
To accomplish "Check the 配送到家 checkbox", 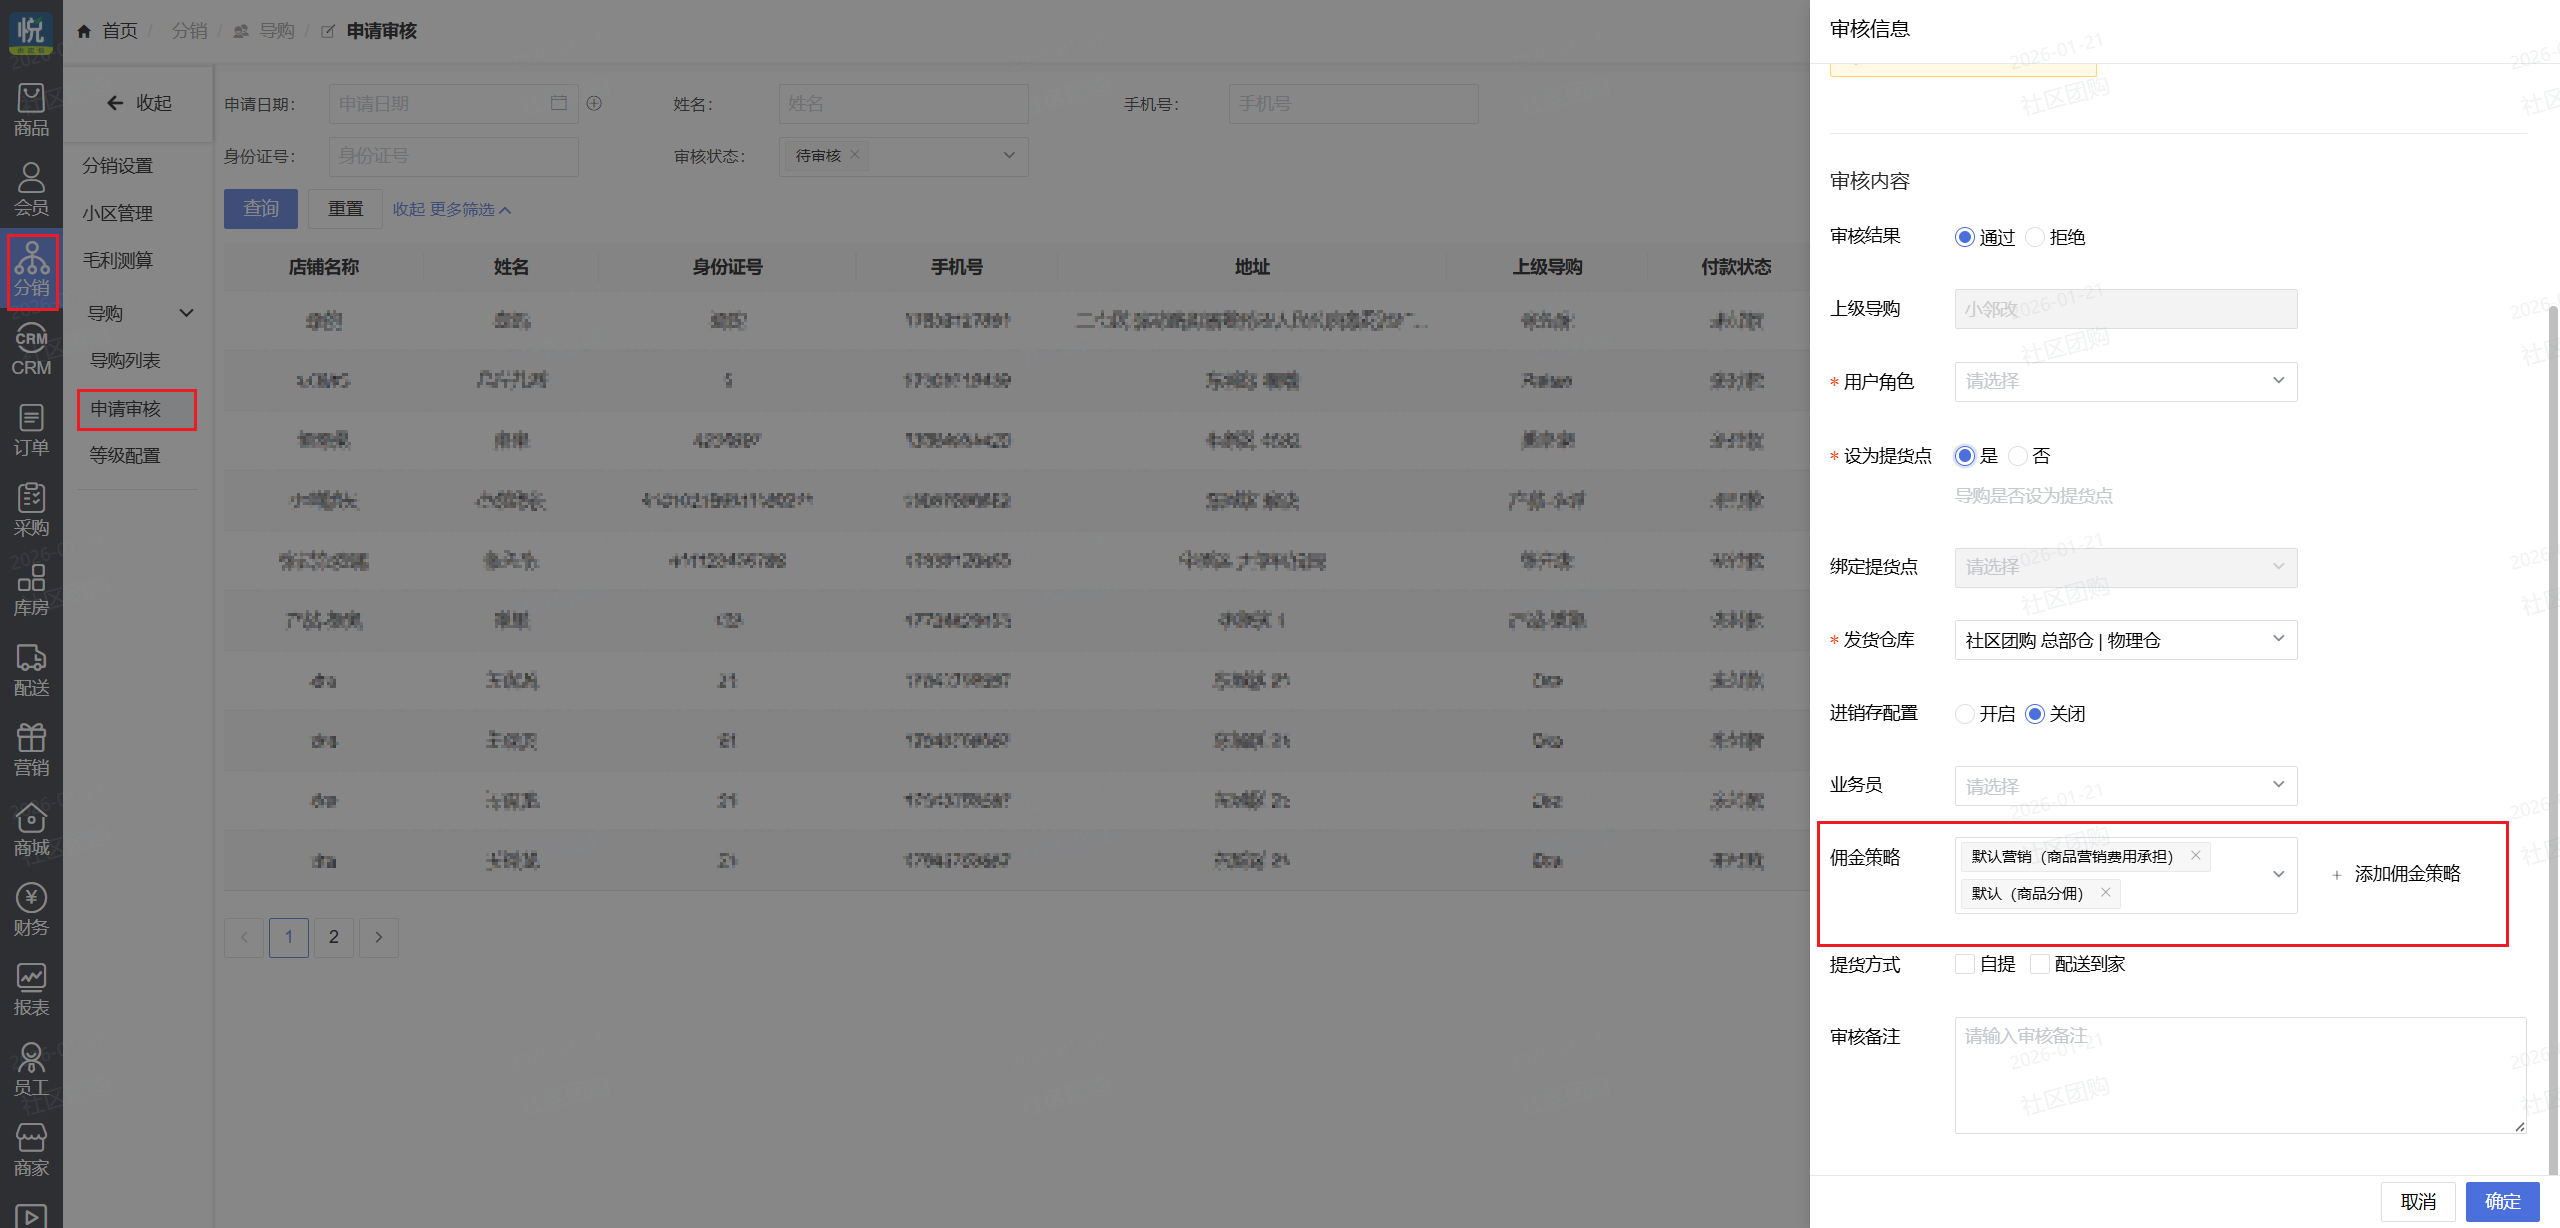I will coord(2040,964).
